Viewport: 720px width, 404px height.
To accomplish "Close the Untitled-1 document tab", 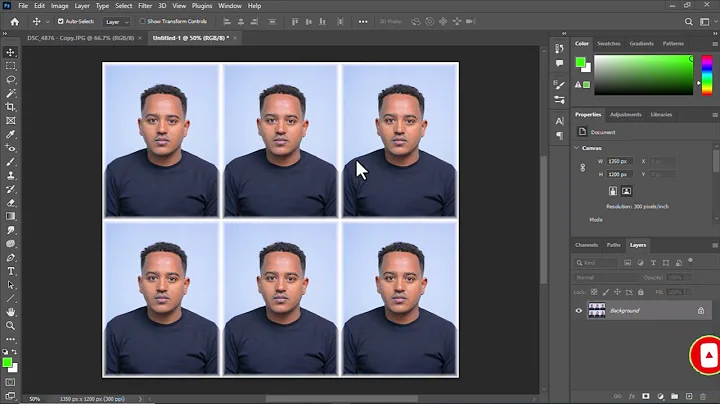I will tap(235, 38).
